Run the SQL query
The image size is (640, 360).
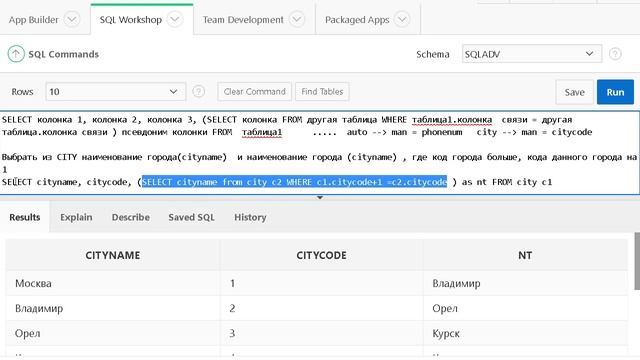[615, 92]
